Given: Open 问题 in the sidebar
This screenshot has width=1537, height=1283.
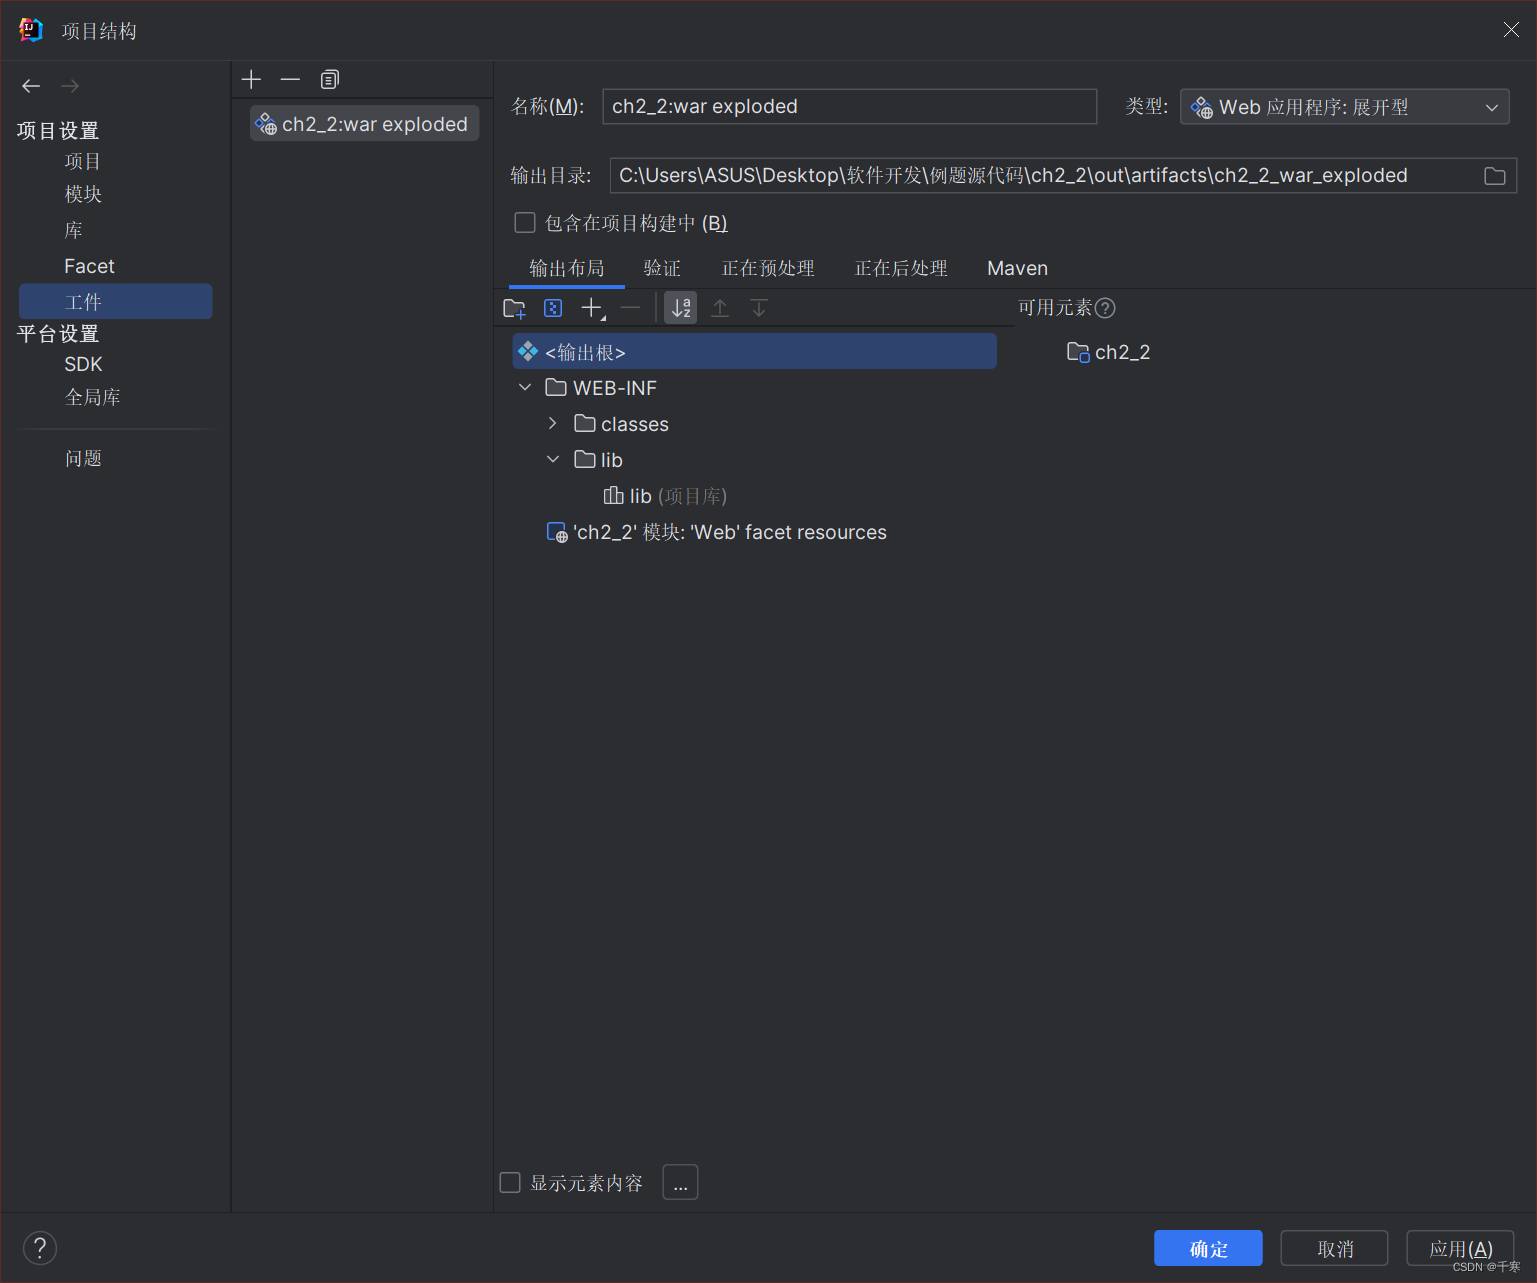Looking at the screenshot, I should (83, 458).
